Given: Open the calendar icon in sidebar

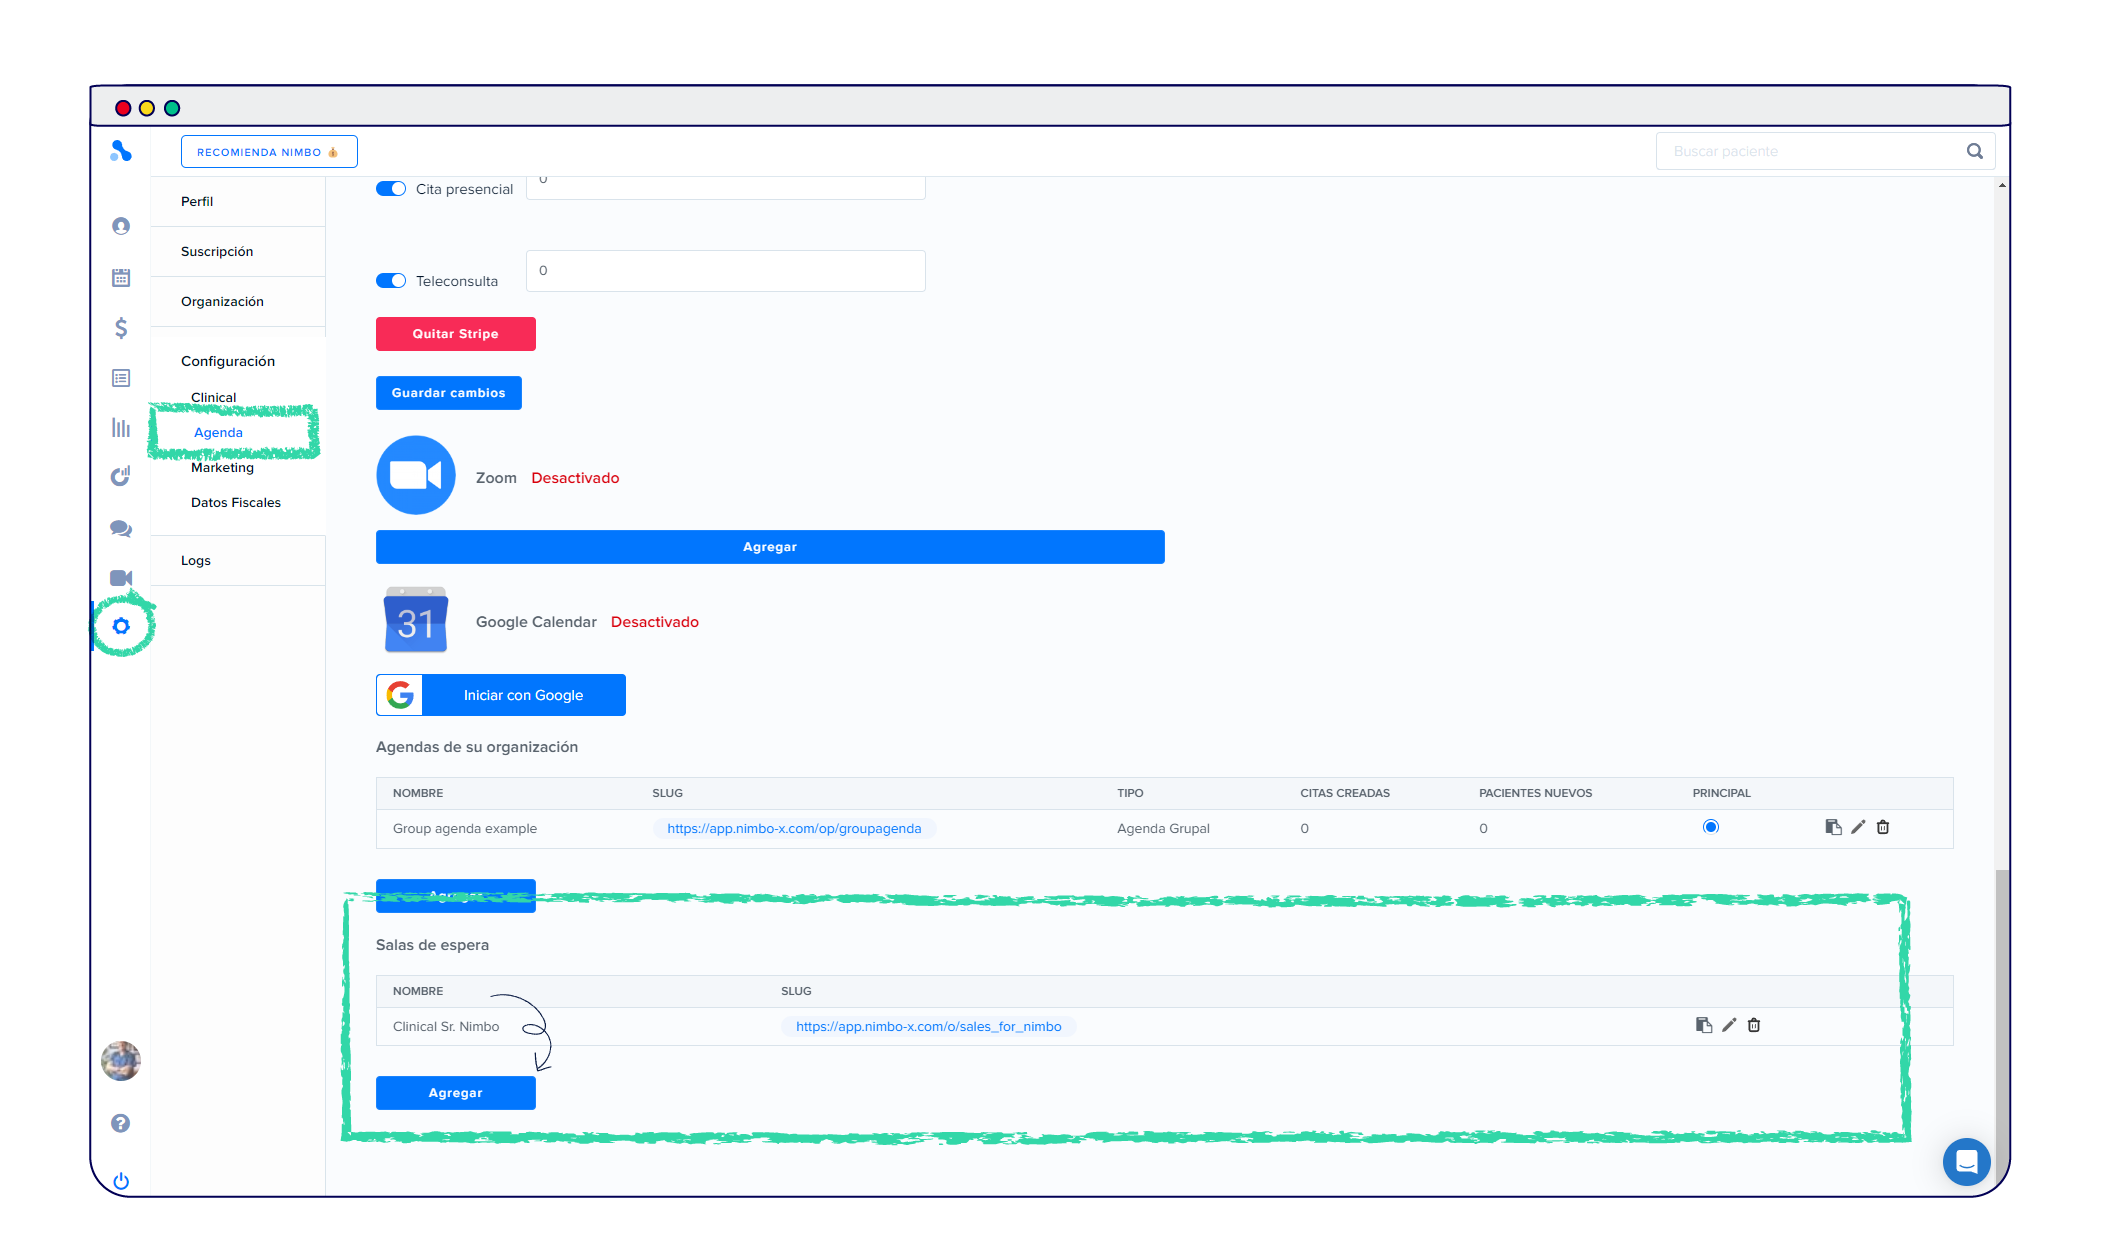Looking at the screenshot, I should click(121, 278).
